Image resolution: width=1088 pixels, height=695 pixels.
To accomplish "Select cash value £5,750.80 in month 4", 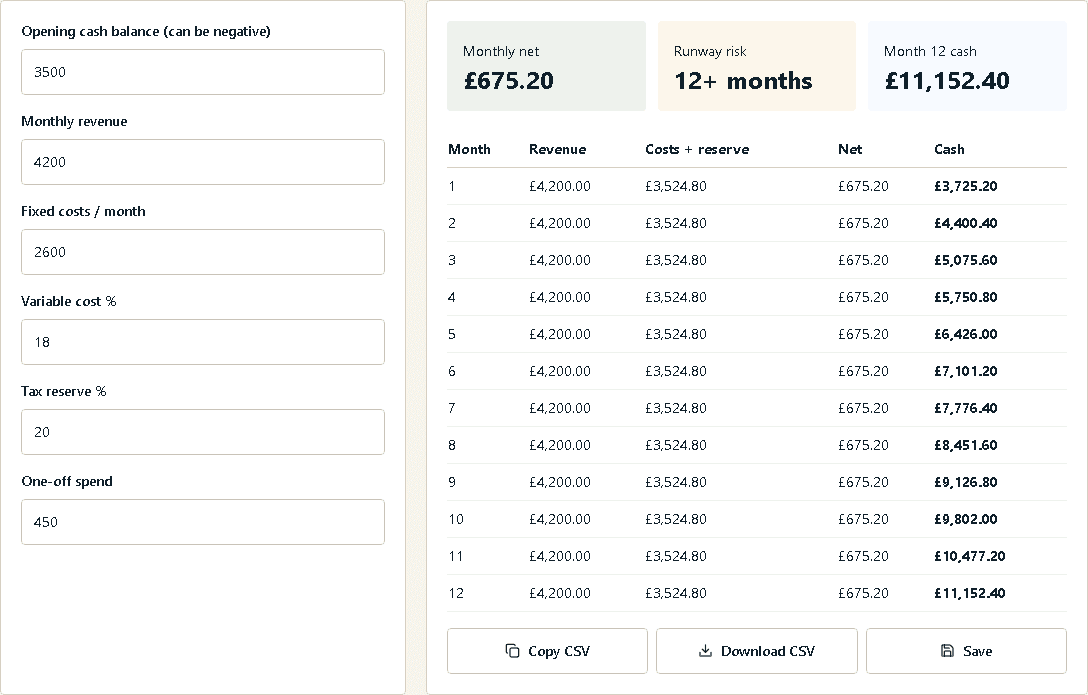I will tap(965, 298).
